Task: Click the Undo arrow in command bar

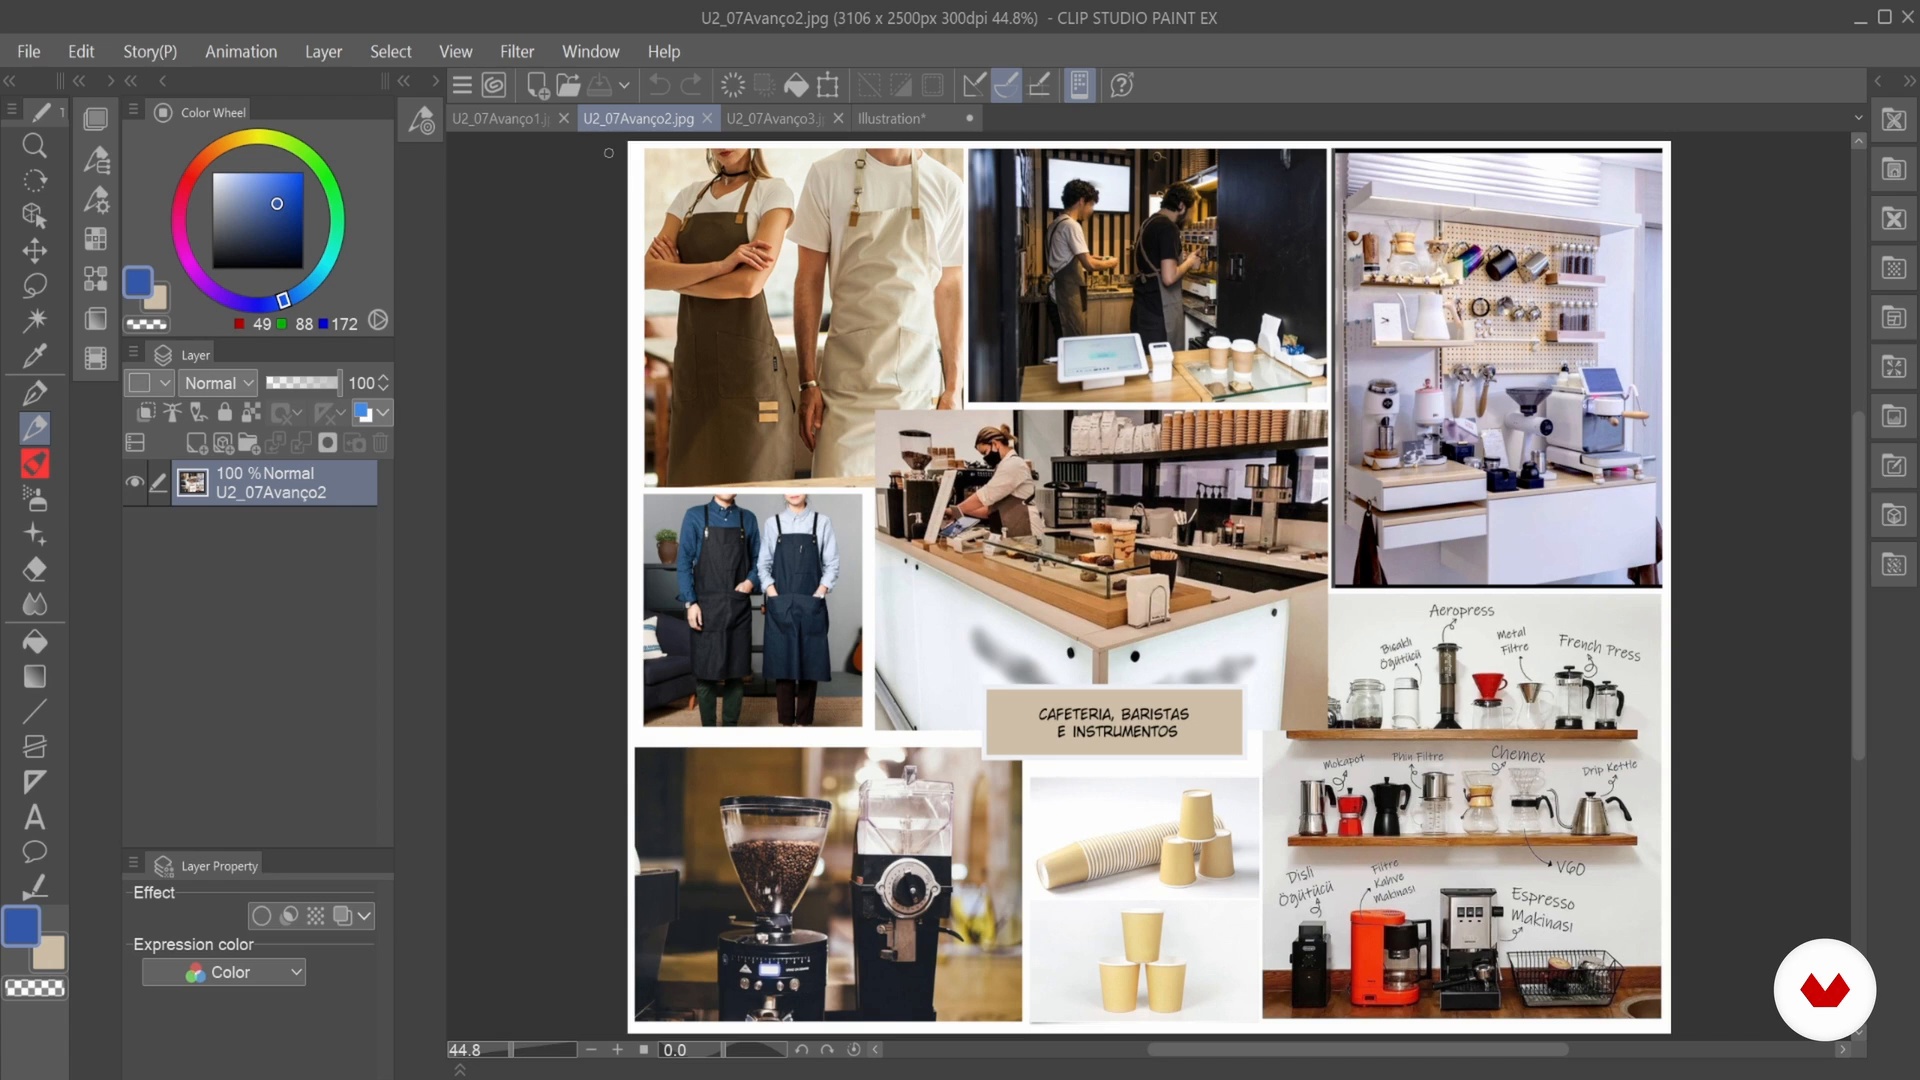Action: (x=659, y=86)
